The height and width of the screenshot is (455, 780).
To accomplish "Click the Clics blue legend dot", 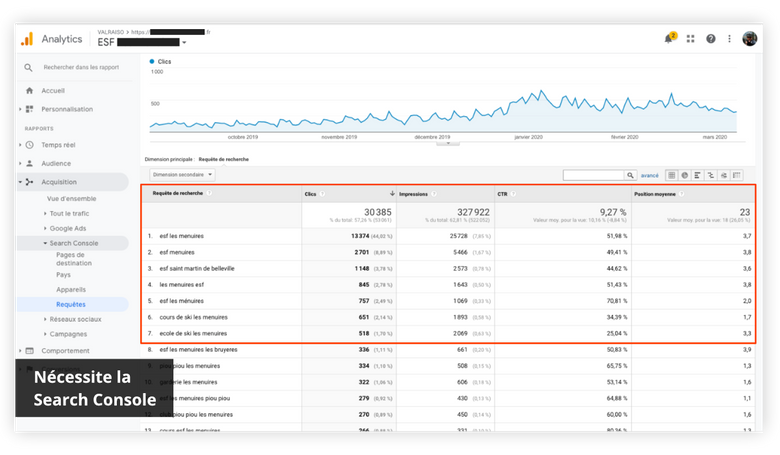I will click(x=152, y=61).
